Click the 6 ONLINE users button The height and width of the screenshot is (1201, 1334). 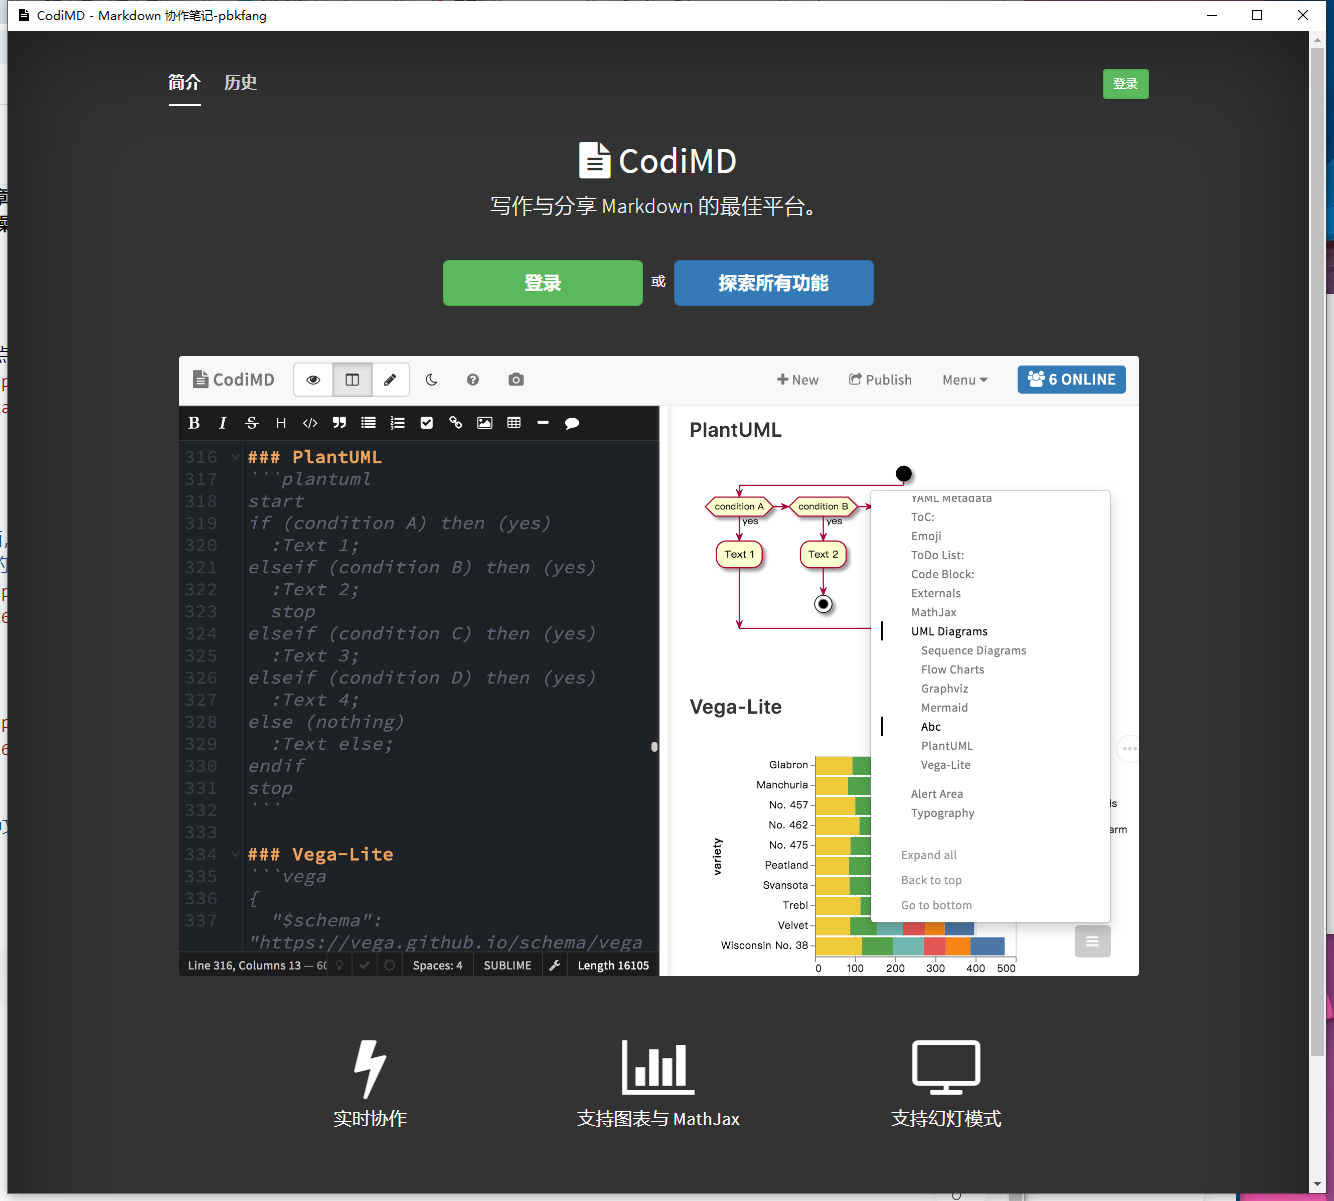[1072, 380]
